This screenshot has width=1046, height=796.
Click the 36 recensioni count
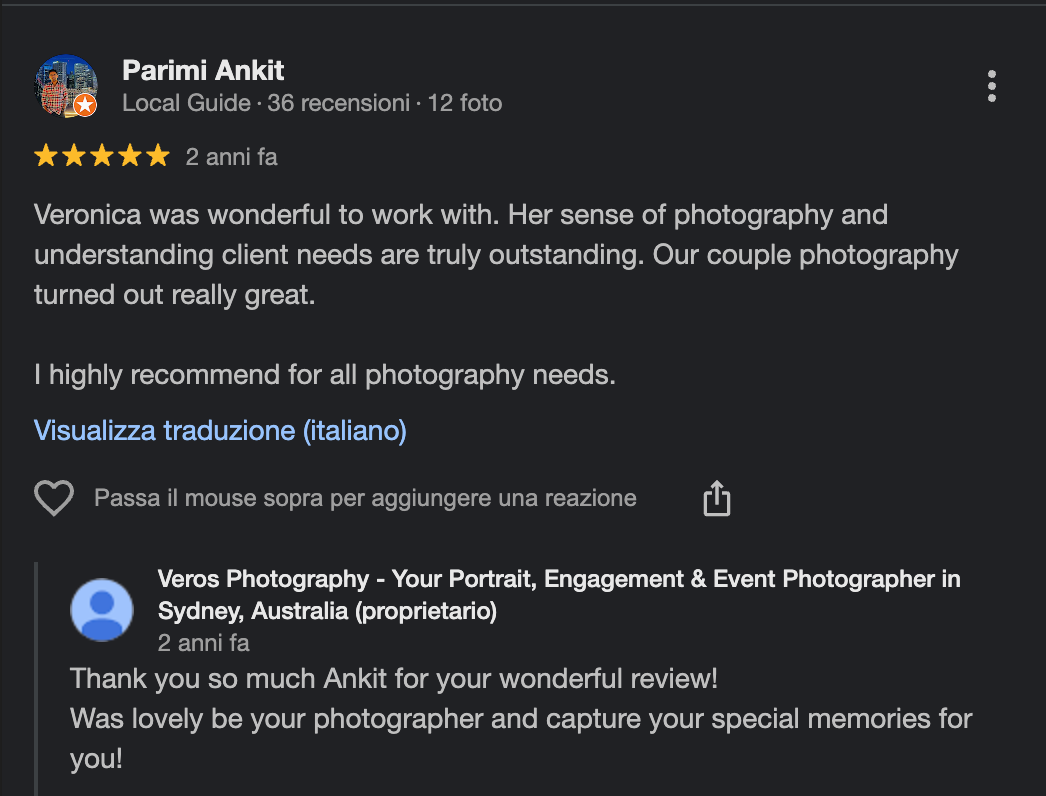[x=338, y=103]
